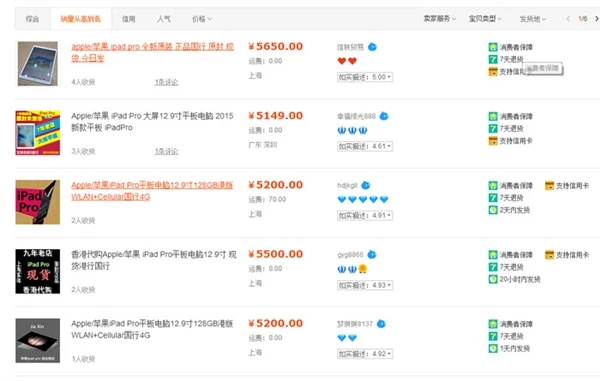View 1条评论 on the ¥5149.00 listing
600x381 pixels.
(x=166, y=151)
